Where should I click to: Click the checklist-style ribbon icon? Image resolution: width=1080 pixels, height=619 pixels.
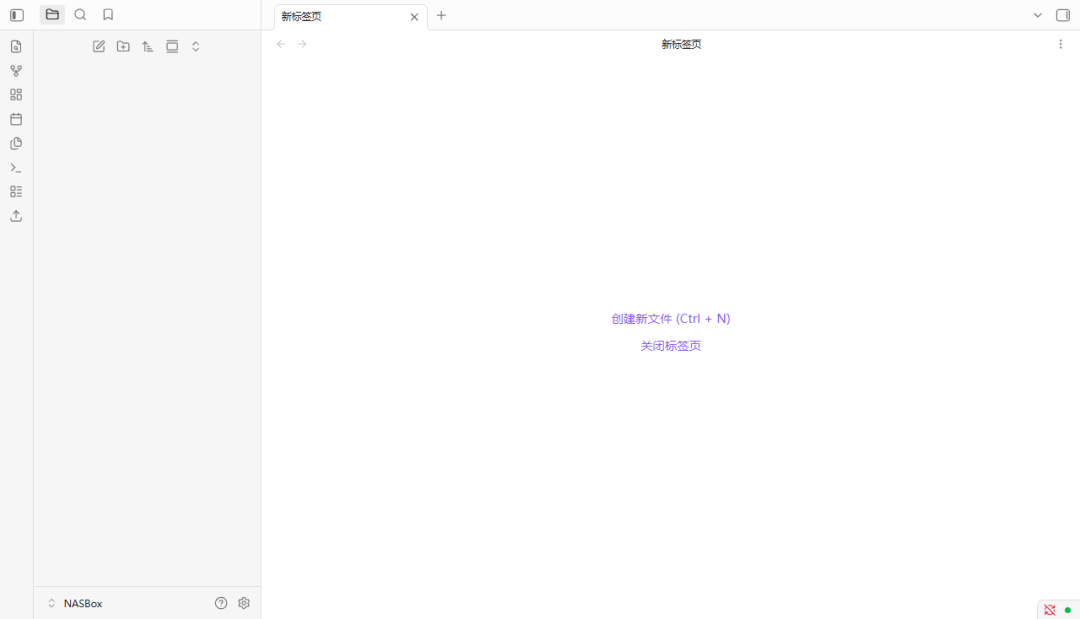[16, 191]
